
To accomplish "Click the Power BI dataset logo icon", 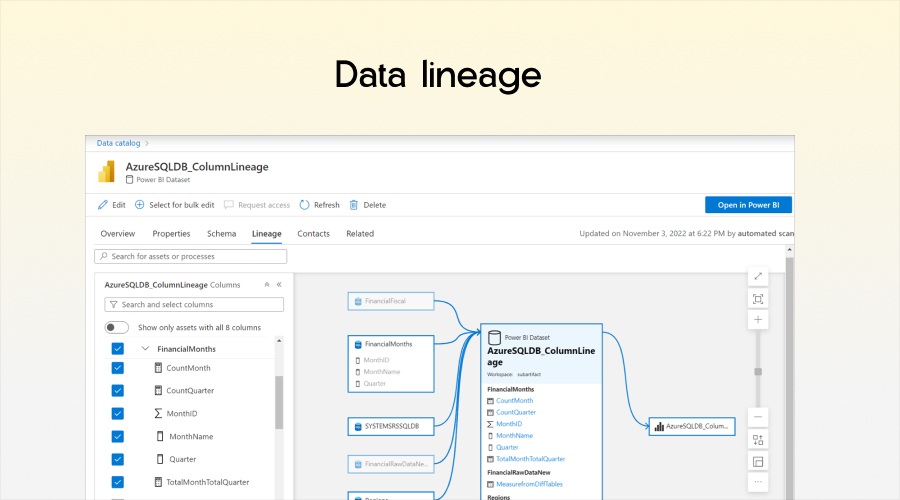I will (107, 172).
